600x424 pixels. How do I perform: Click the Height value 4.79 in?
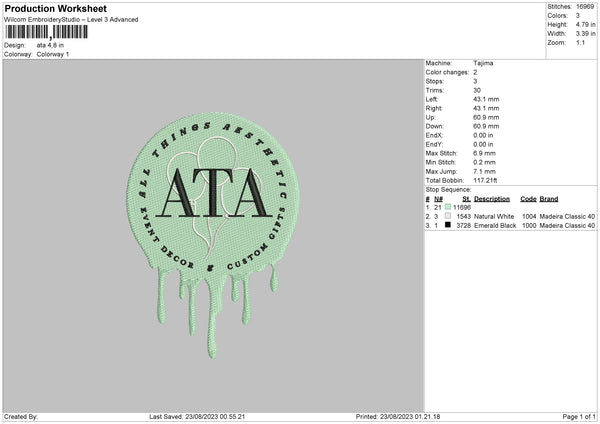[585, 24]
